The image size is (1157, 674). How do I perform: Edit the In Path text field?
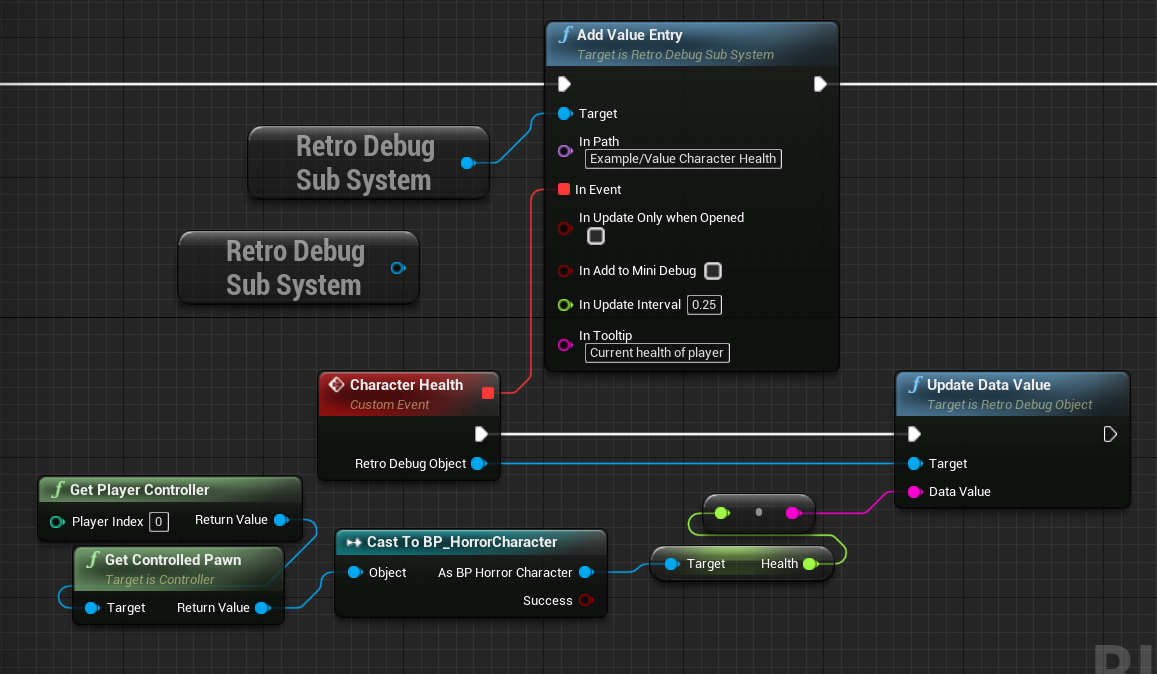683,158
